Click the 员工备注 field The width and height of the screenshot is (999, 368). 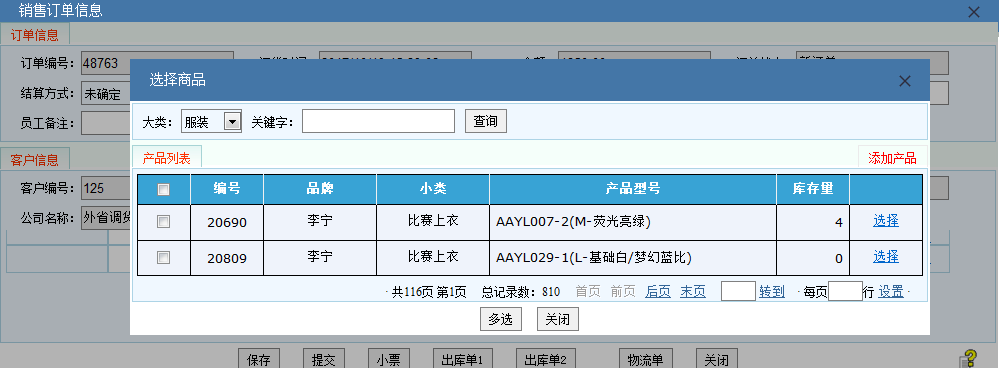105,123
